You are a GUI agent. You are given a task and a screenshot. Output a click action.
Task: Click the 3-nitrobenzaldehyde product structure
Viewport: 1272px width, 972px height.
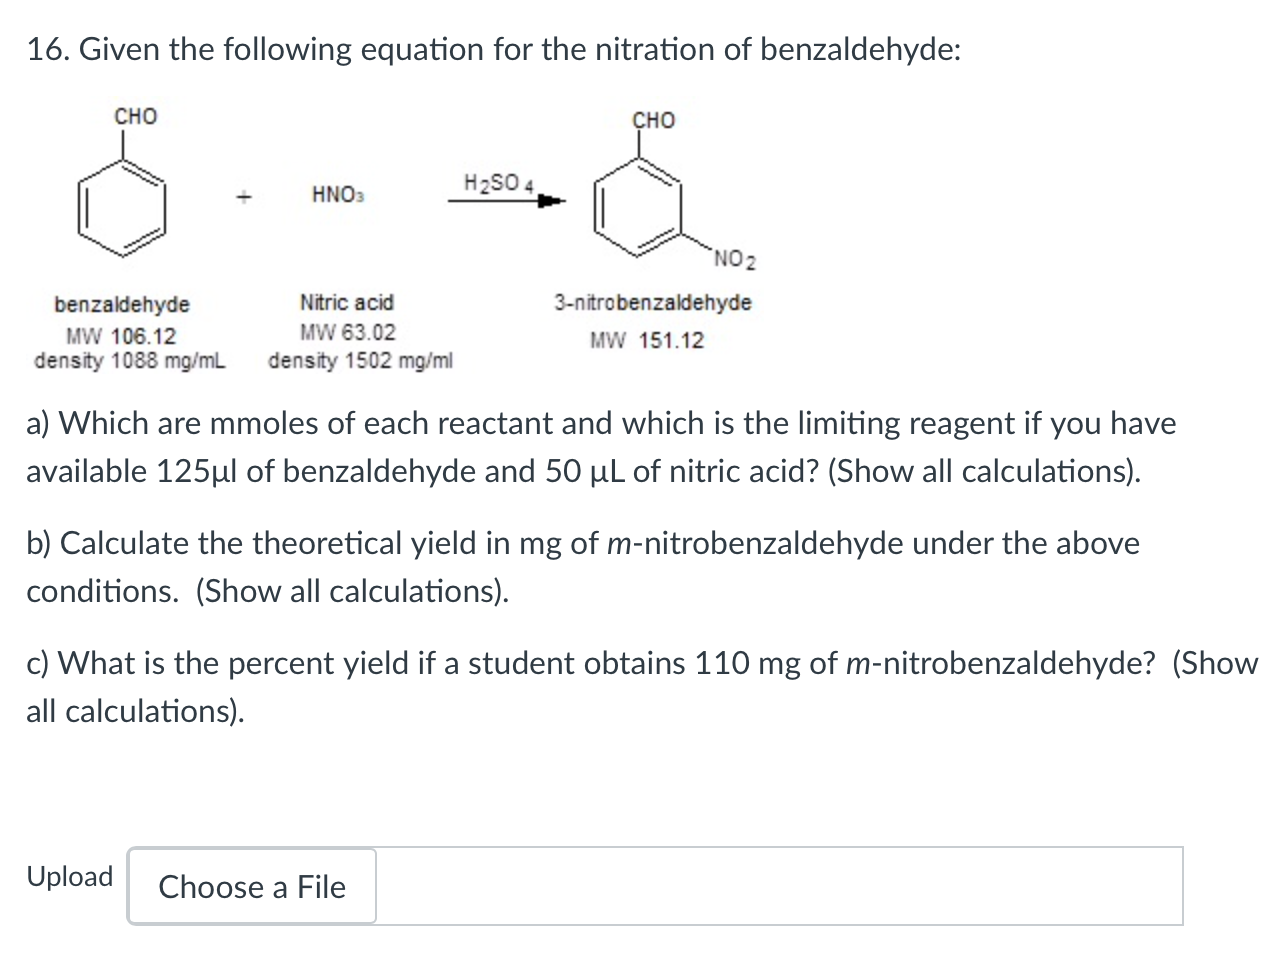pyautogui.click(x=637, y=207)
